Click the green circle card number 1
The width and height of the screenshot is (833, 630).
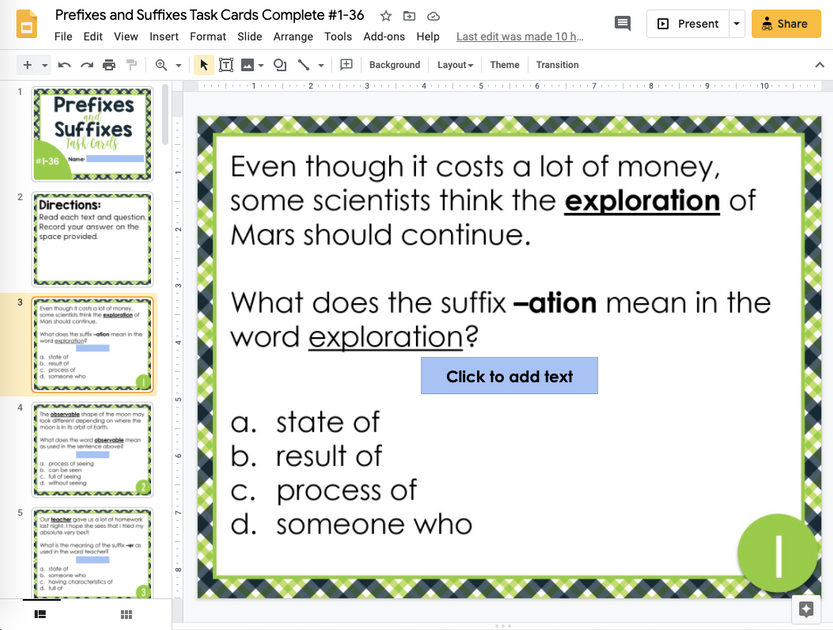(x=778, y=554)
